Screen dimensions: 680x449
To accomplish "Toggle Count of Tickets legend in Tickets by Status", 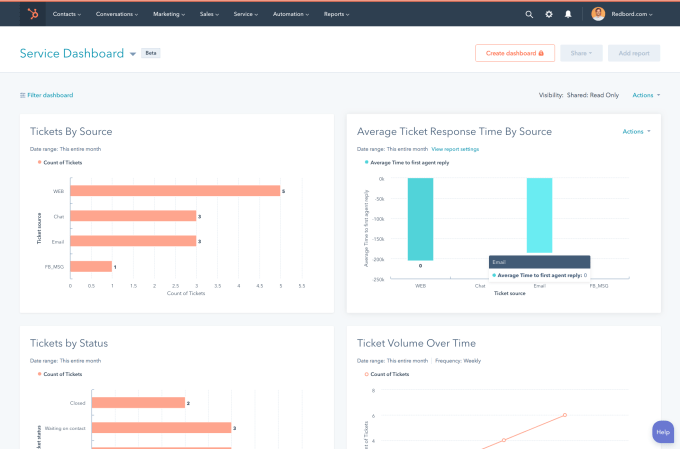I will (x=62, y=374).
